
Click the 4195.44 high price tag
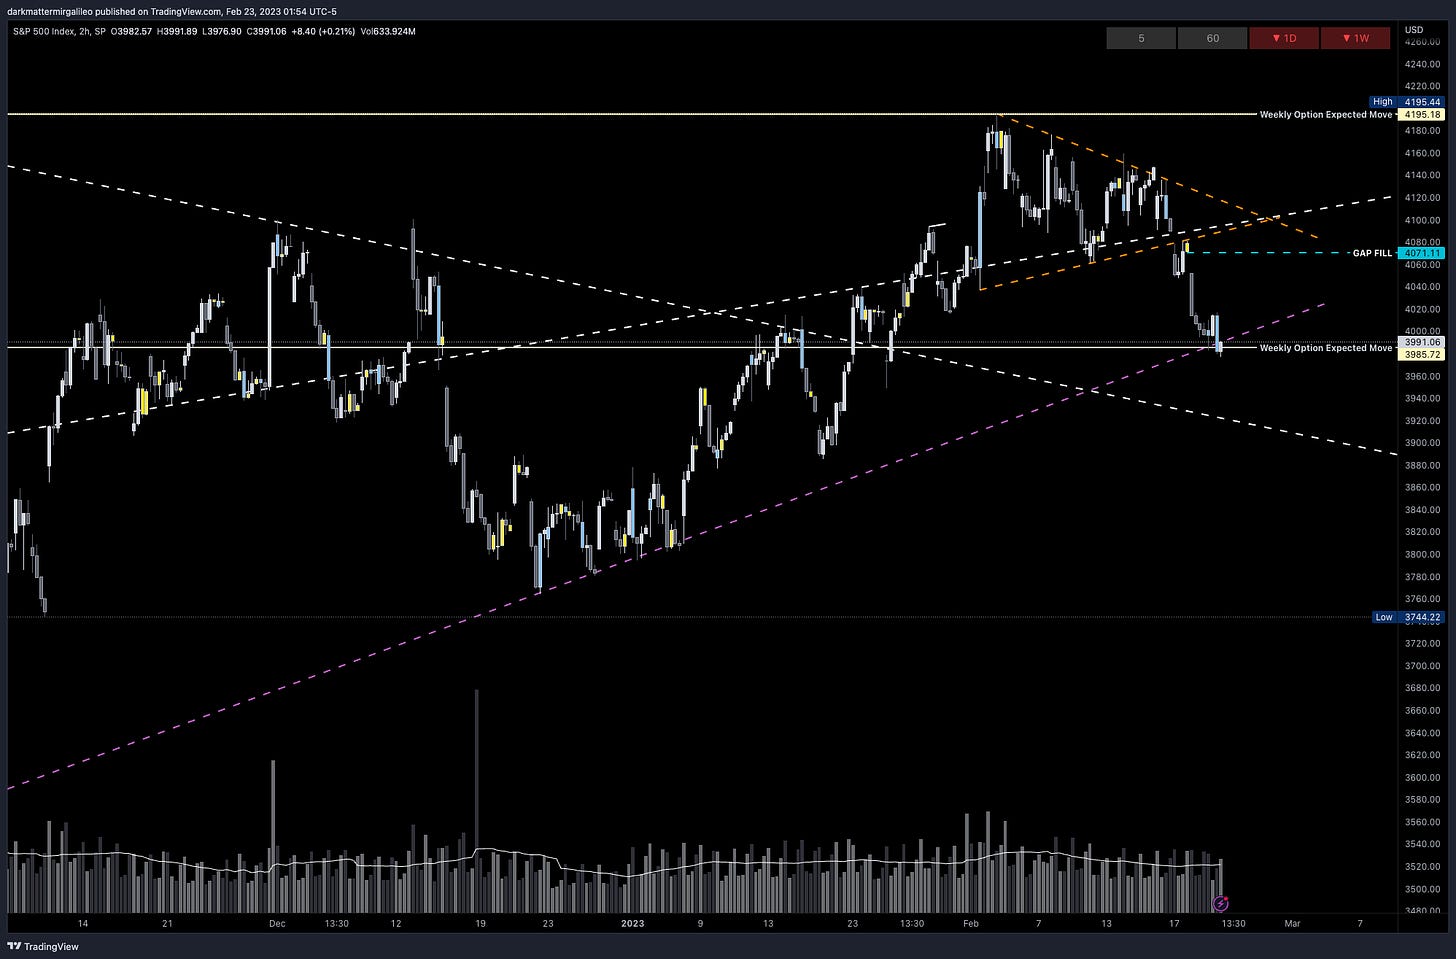(1422, 102)
